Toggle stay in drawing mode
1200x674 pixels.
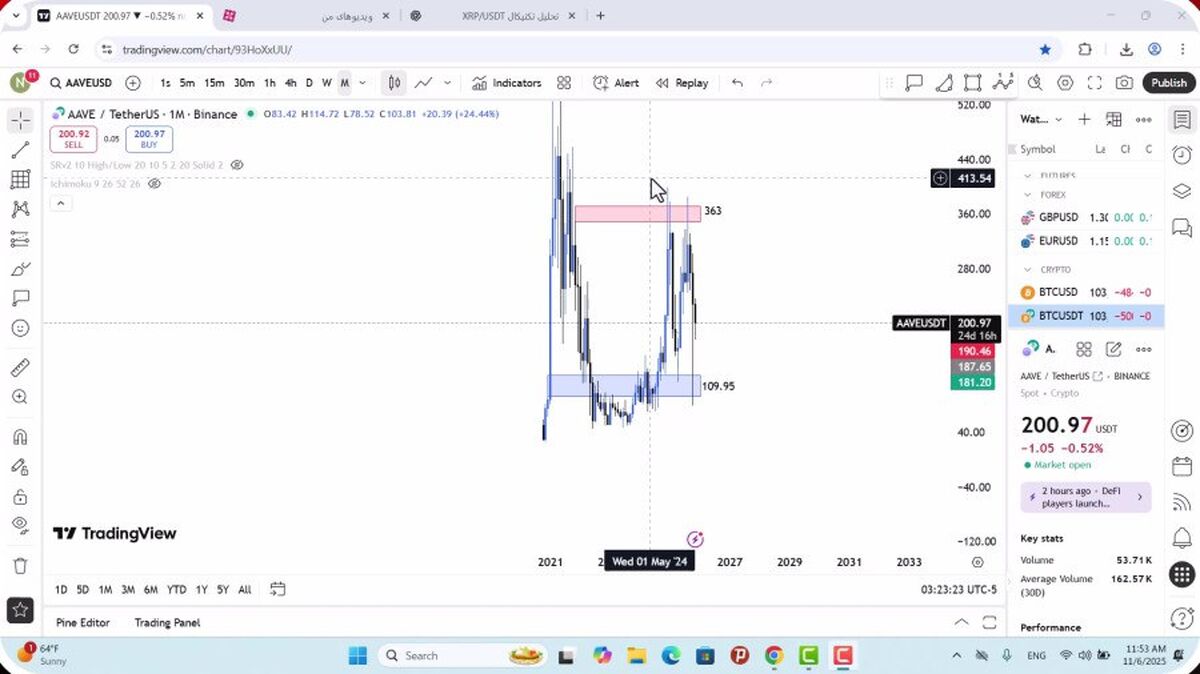pos(20,467)
